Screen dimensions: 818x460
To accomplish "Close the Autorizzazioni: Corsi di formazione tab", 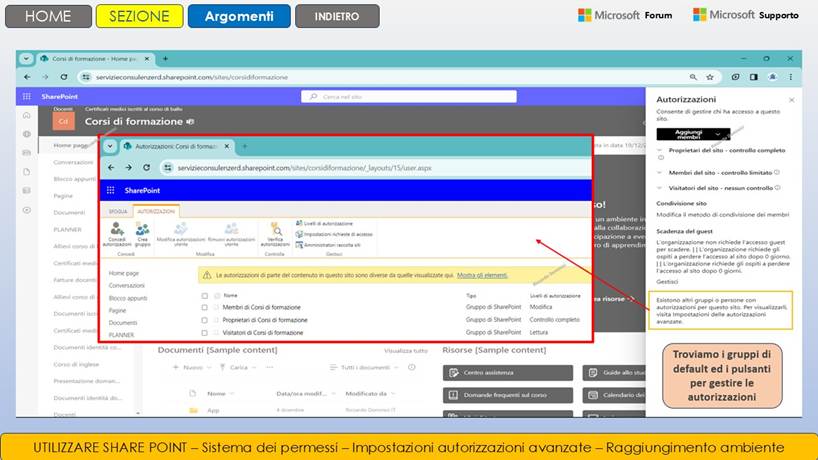I will click(x=227, y=147).
